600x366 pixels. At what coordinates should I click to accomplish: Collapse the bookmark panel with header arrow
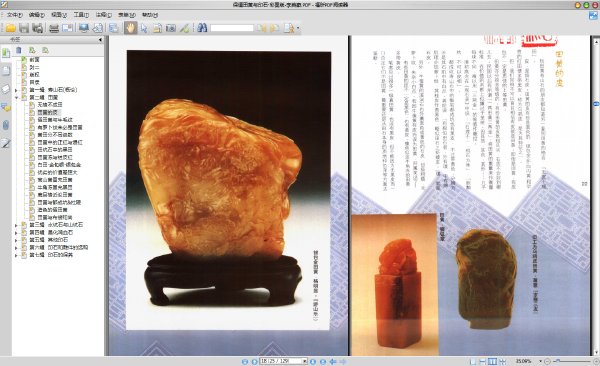coord(100,39)
